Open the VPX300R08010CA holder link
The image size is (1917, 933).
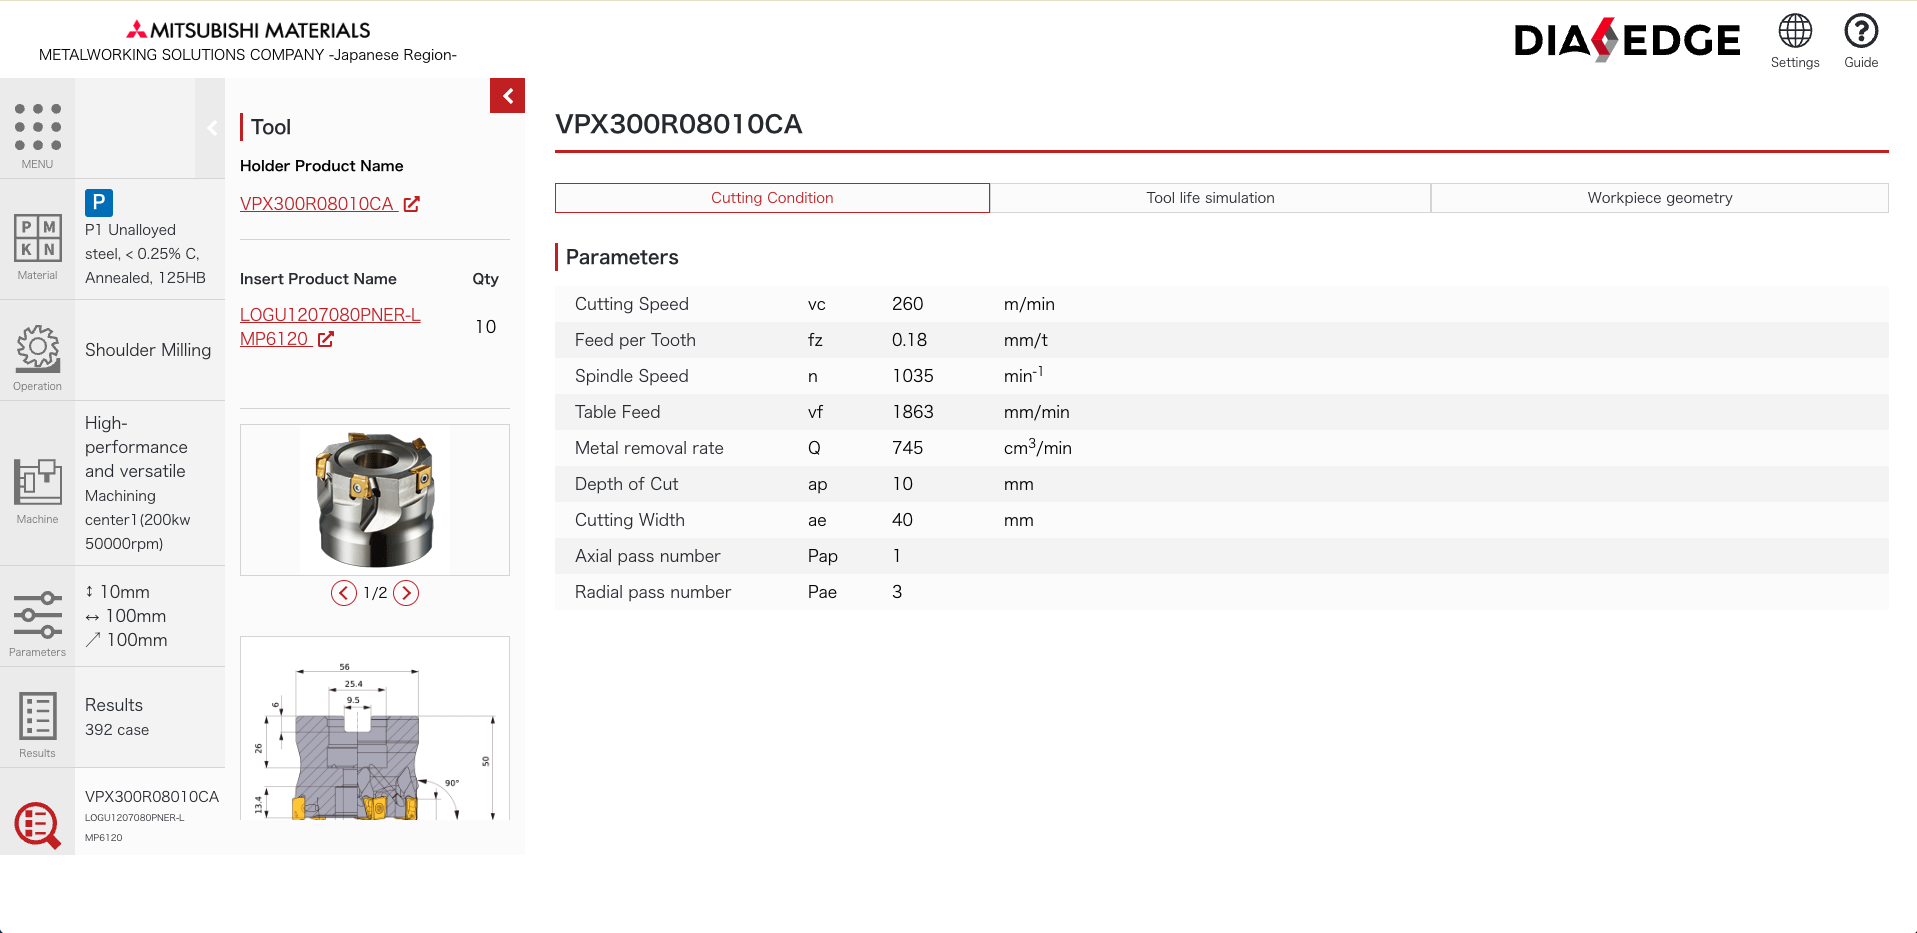317,204
